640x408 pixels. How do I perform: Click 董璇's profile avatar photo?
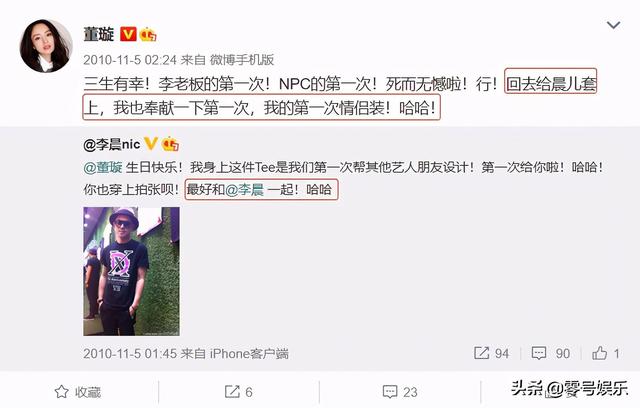click(x=46, y=46)
